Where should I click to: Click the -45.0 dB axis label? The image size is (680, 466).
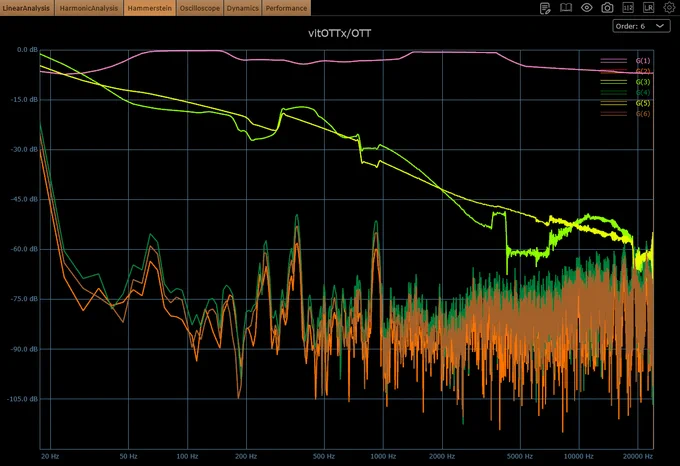click(25, 199)
